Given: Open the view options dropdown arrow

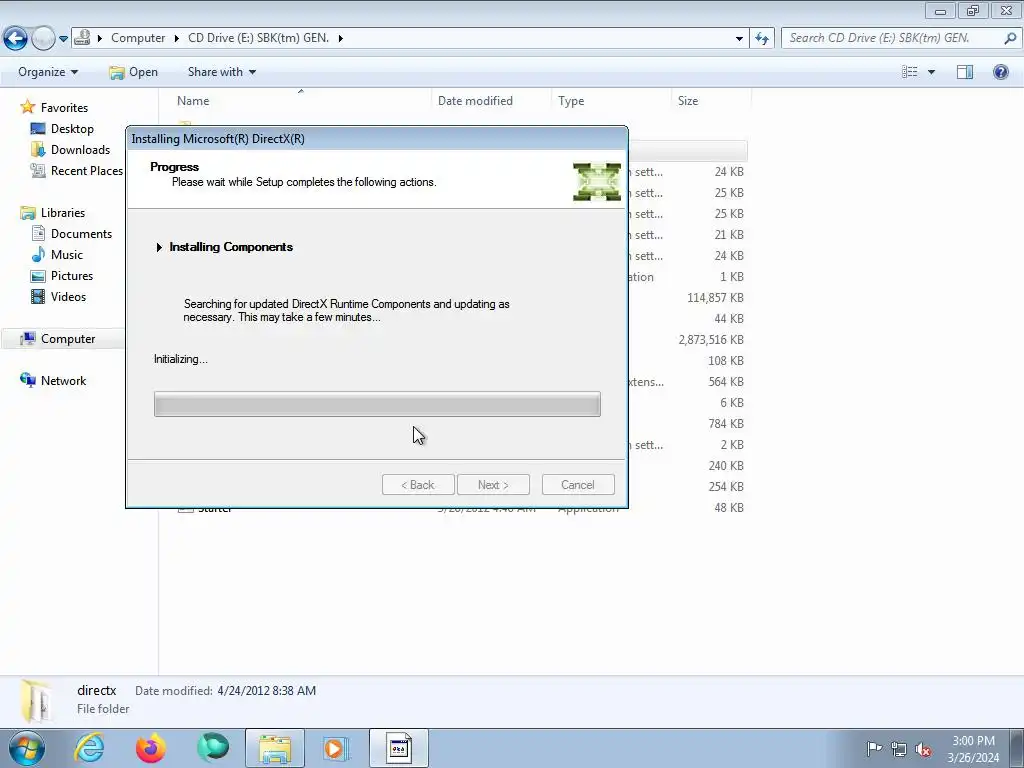Looking at the screenshot, I should pos(931,72).
